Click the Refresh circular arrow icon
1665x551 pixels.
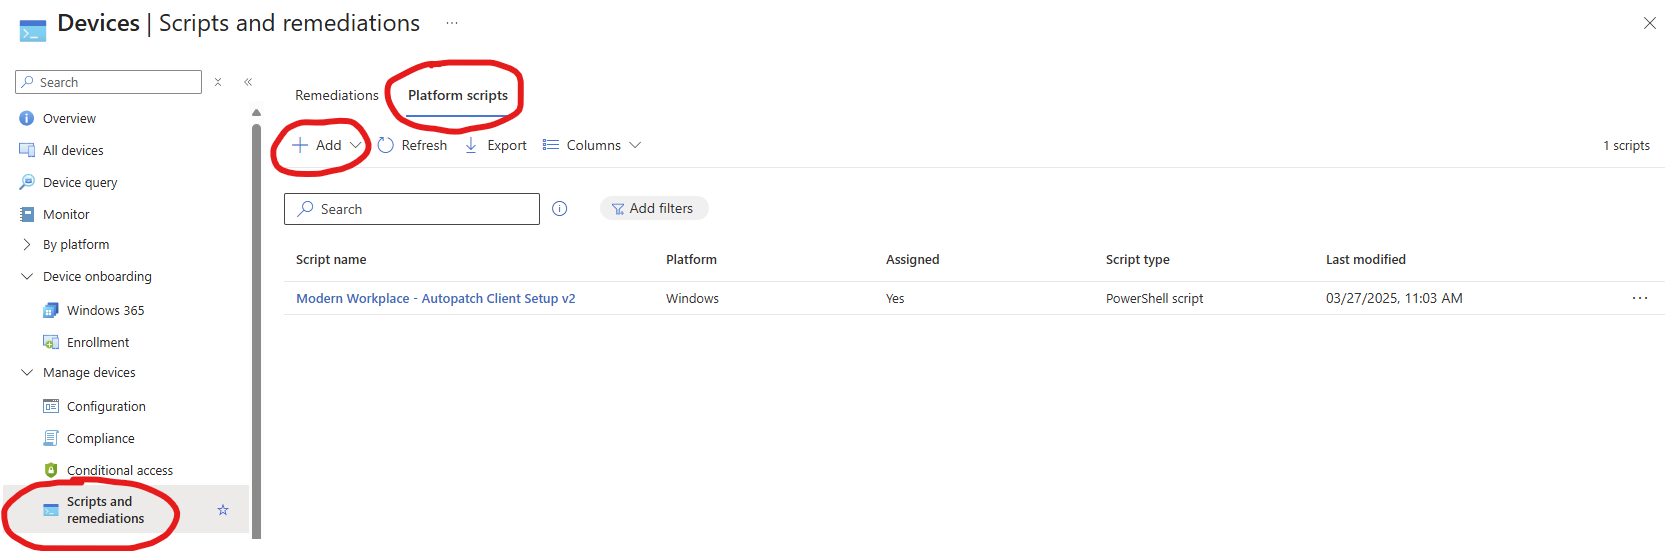[x=386, y=145]
